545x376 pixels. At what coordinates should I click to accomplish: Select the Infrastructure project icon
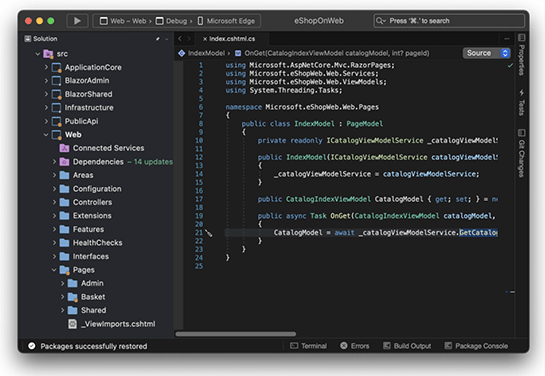[56, 108]
